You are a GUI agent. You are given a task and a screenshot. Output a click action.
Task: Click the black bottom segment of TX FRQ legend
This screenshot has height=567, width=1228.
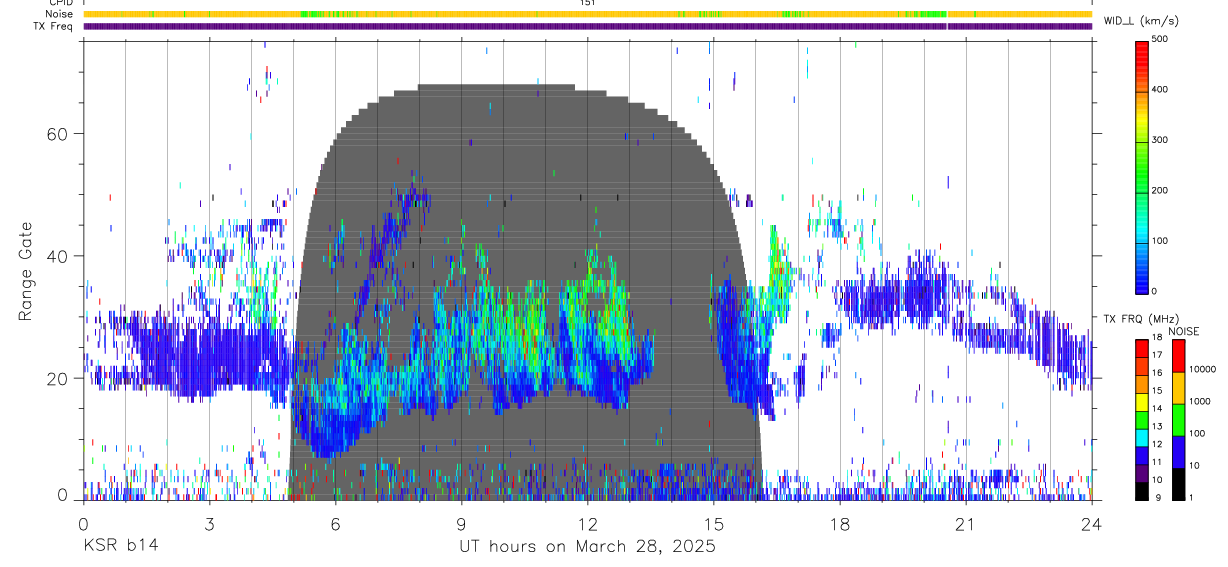tap(1141, 491)
